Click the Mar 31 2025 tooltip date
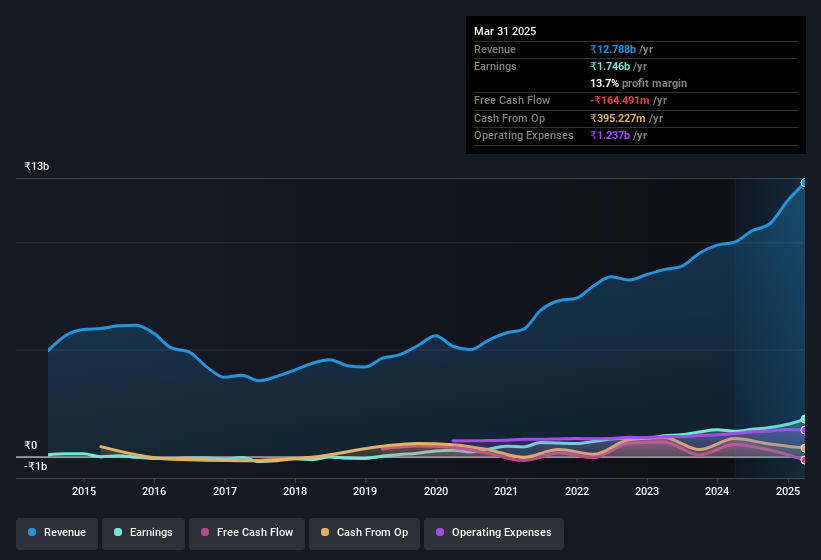The image size is (821, 560). tap(505, 31)
